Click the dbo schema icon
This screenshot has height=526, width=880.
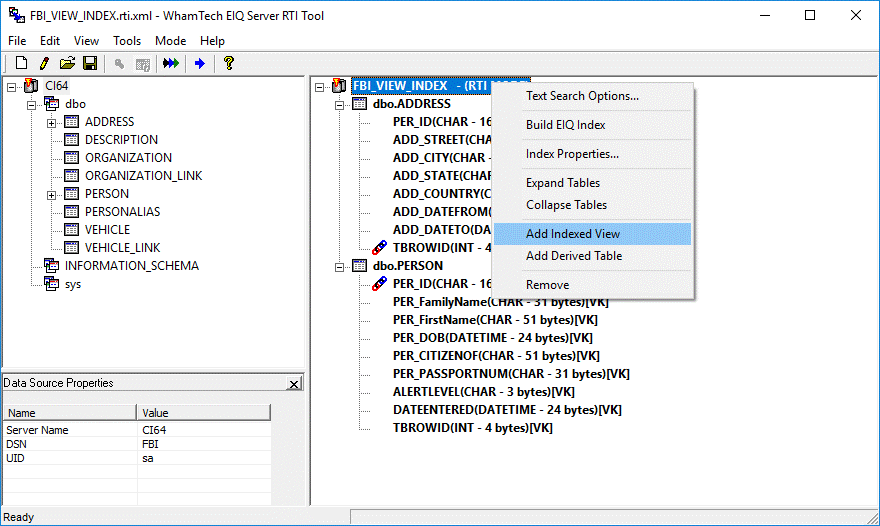click(x=52, y=104)
